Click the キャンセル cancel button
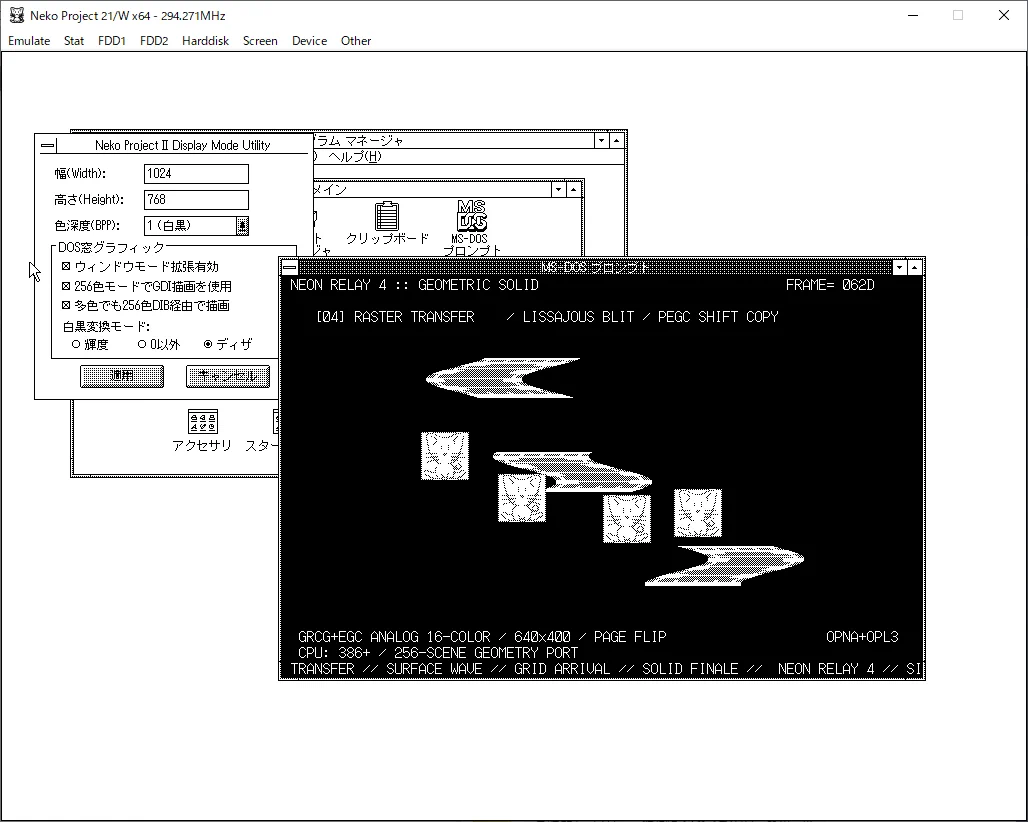This screenshot has width=1028, height=822. point(227,376)
